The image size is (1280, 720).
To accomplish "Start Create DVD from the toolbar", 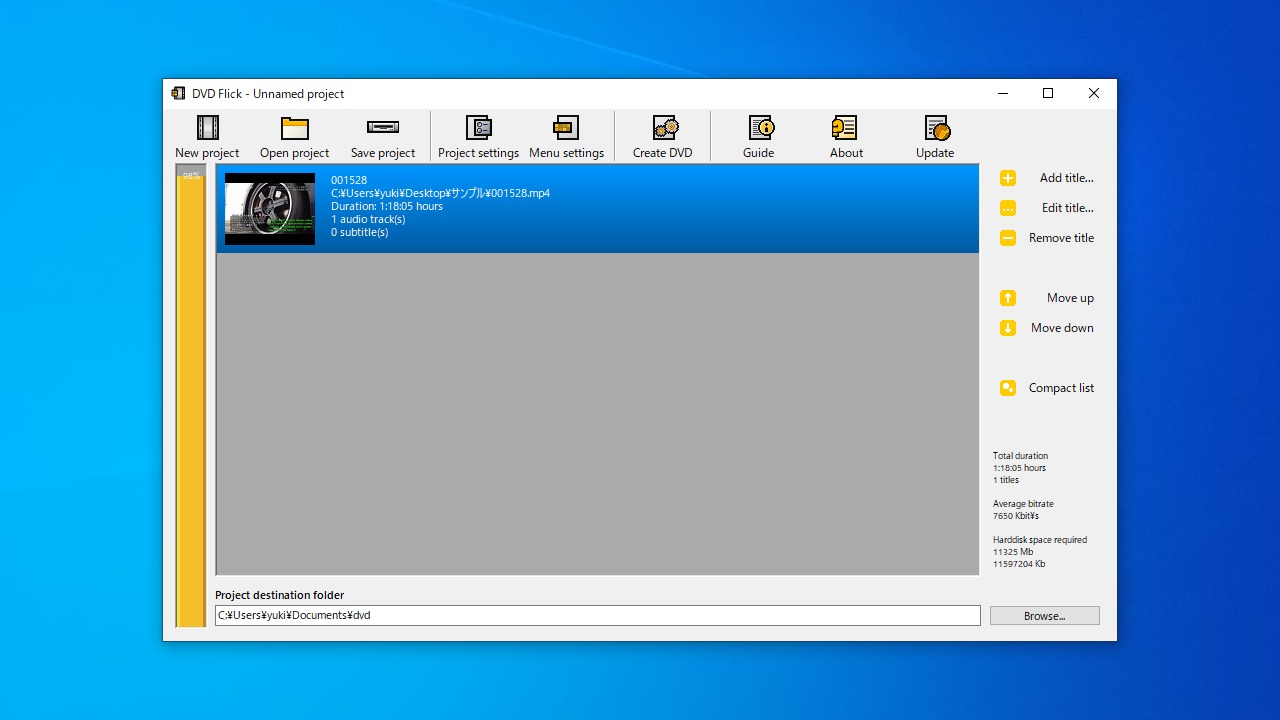I will tap(662, 137).
